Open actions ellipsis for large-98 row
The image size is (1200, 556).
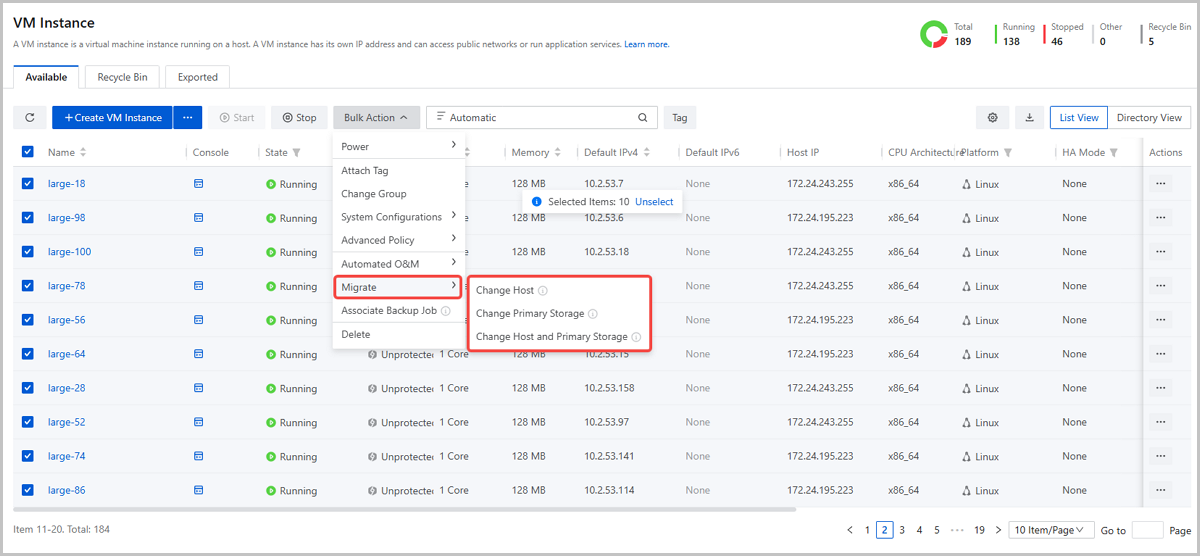point(1160,218)
